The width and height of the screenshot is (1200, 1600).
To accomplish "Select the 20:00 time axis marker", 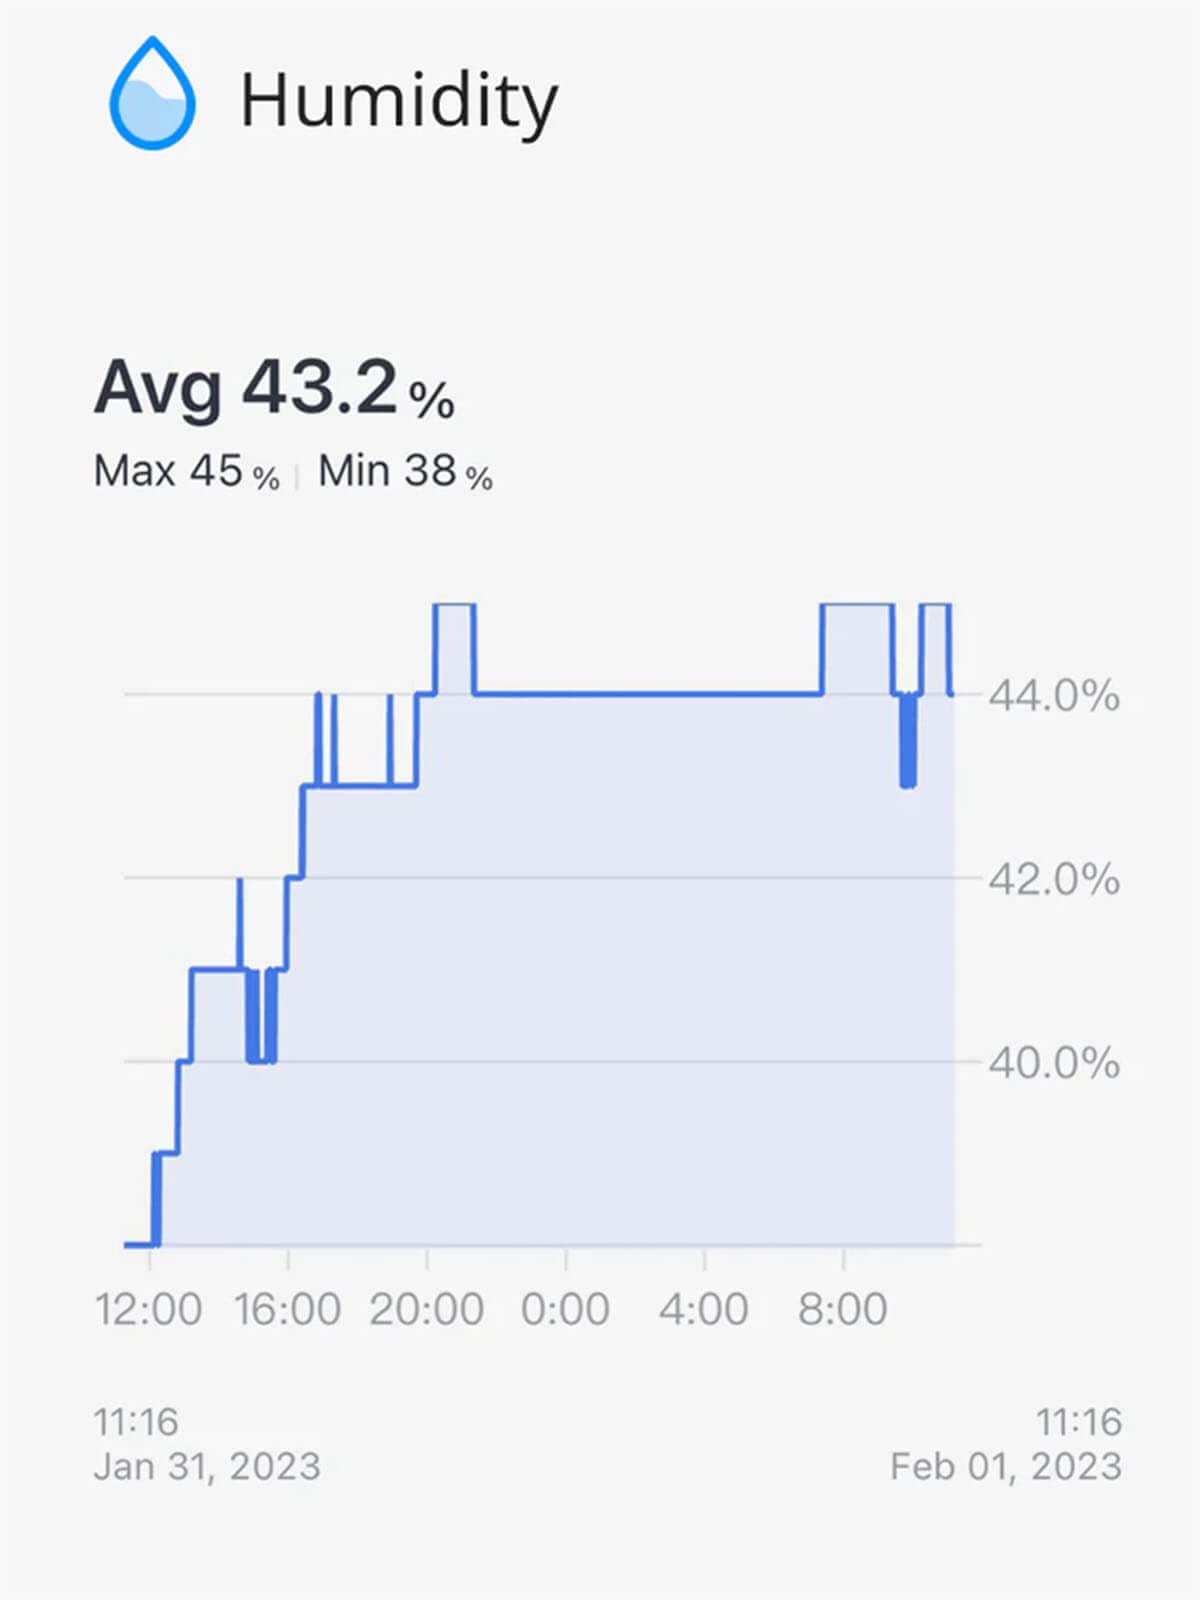I will (x=427, y=1309).
